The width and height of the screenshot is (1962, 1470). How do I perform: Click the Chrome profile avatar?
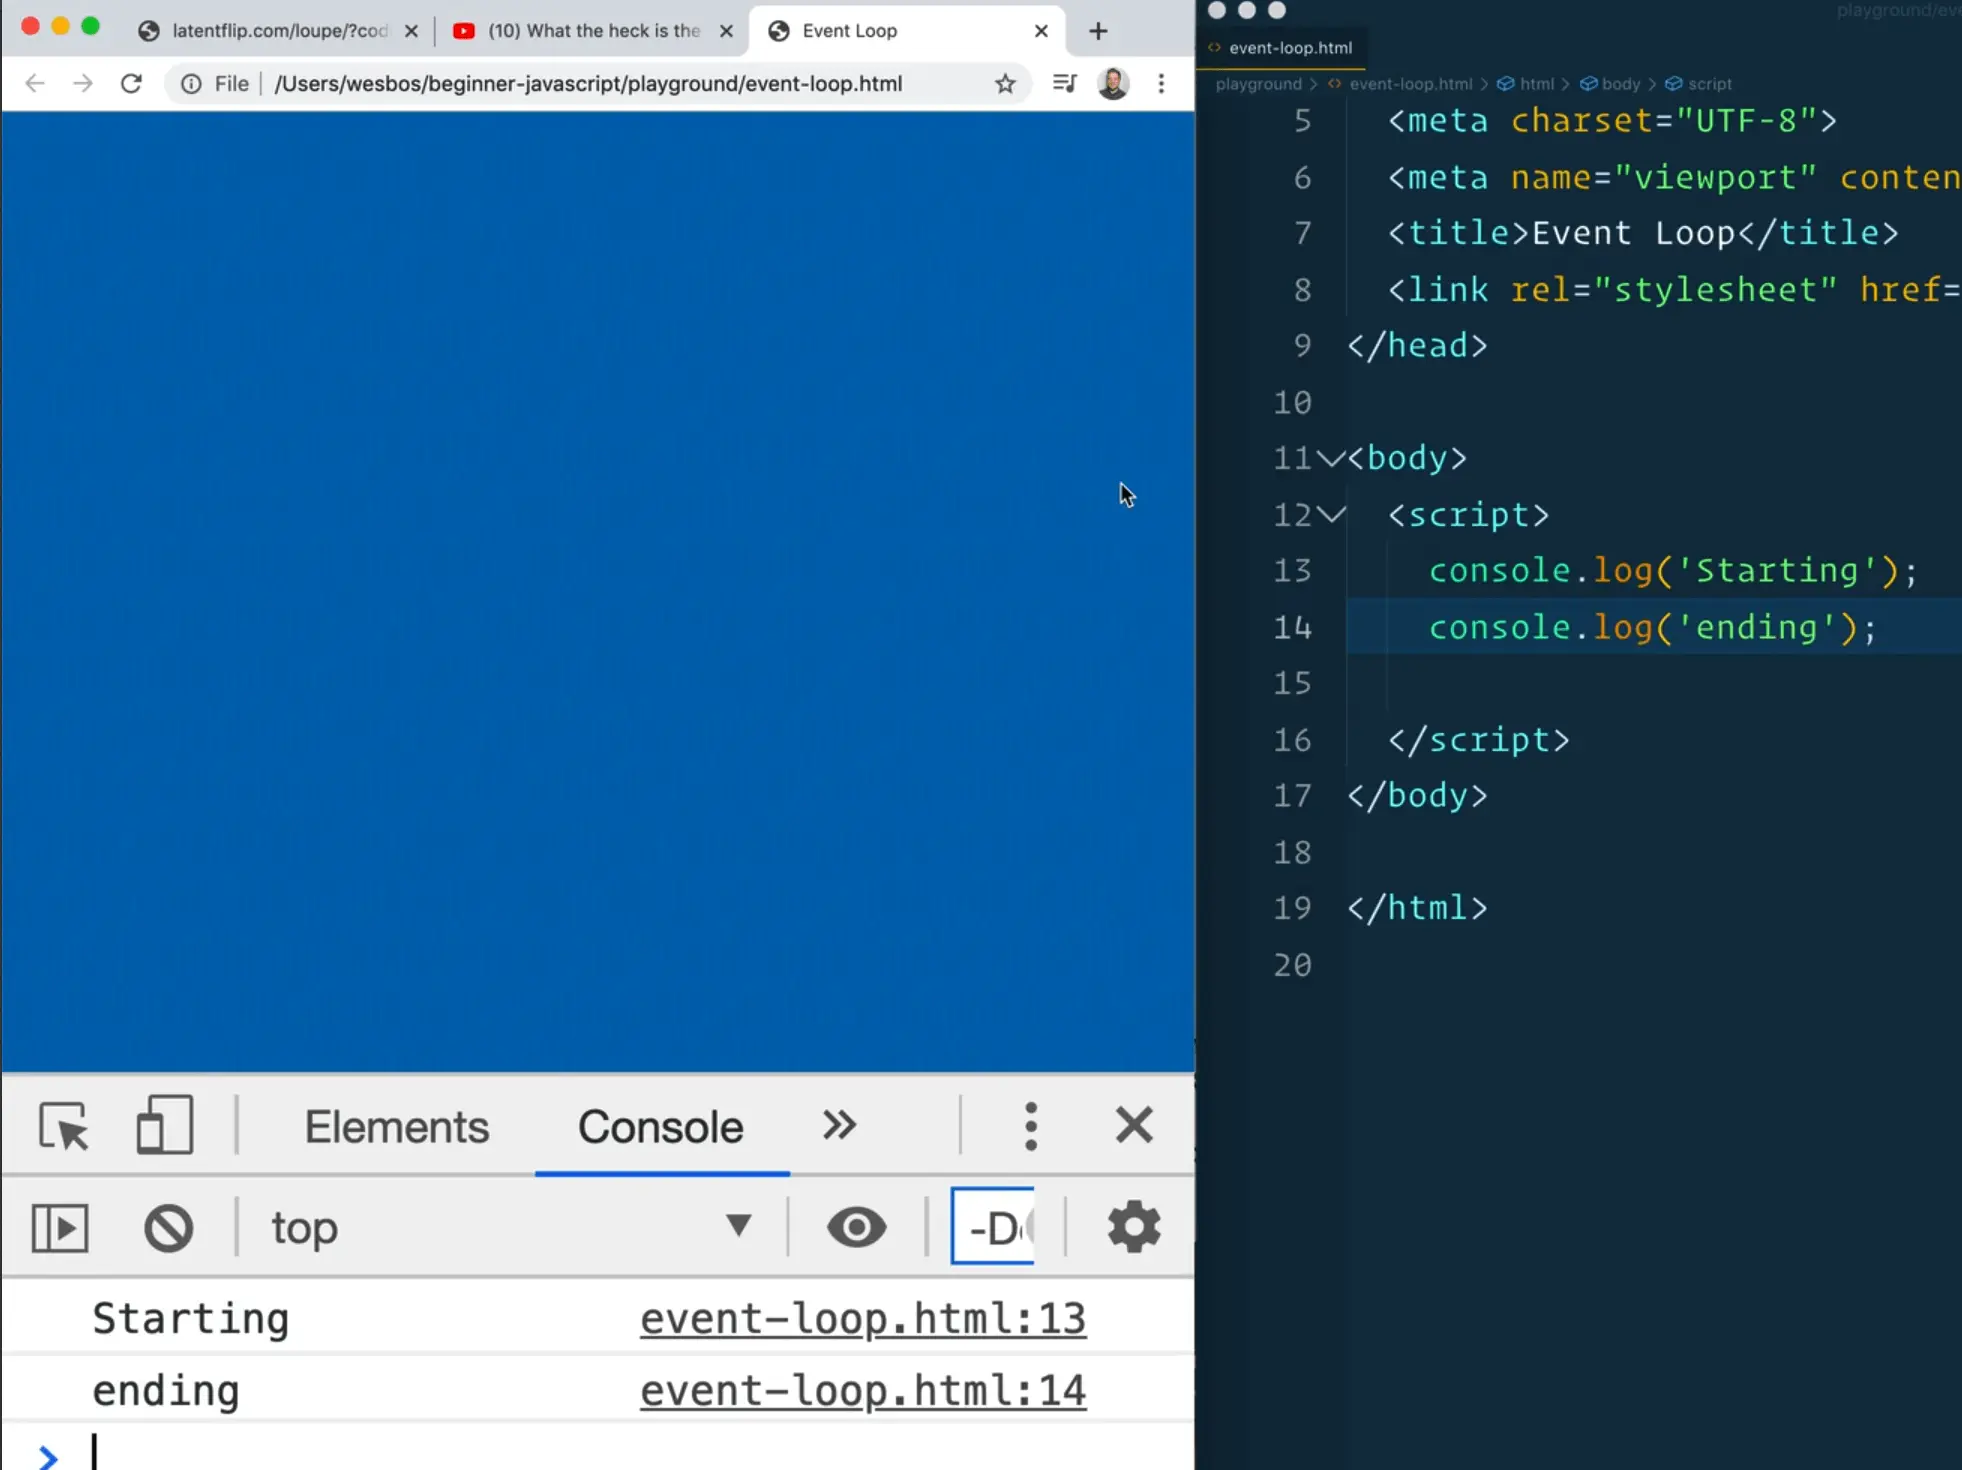[x=1113, y=84]
